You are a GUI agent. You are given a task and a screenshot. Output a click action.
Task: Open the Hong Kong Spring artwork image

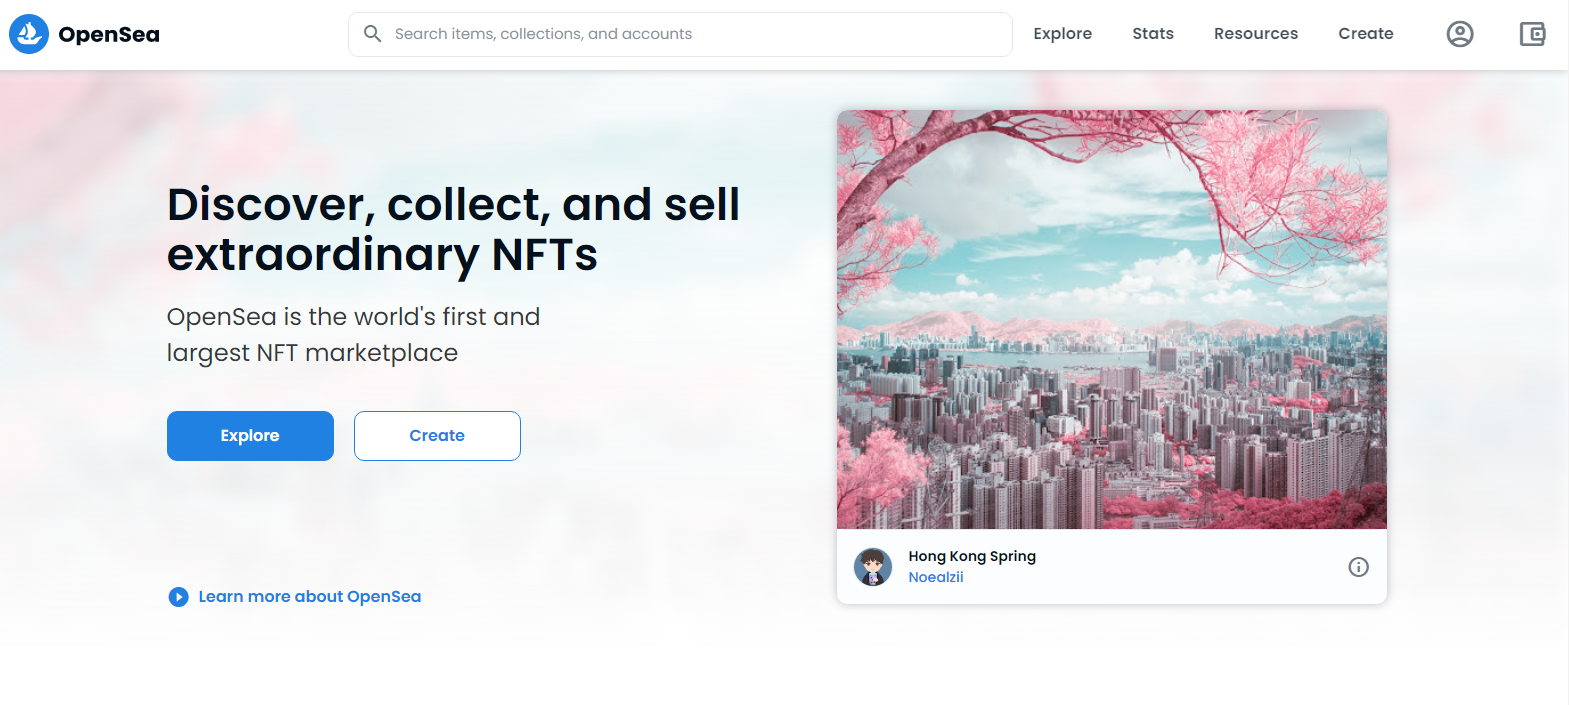1112,319
